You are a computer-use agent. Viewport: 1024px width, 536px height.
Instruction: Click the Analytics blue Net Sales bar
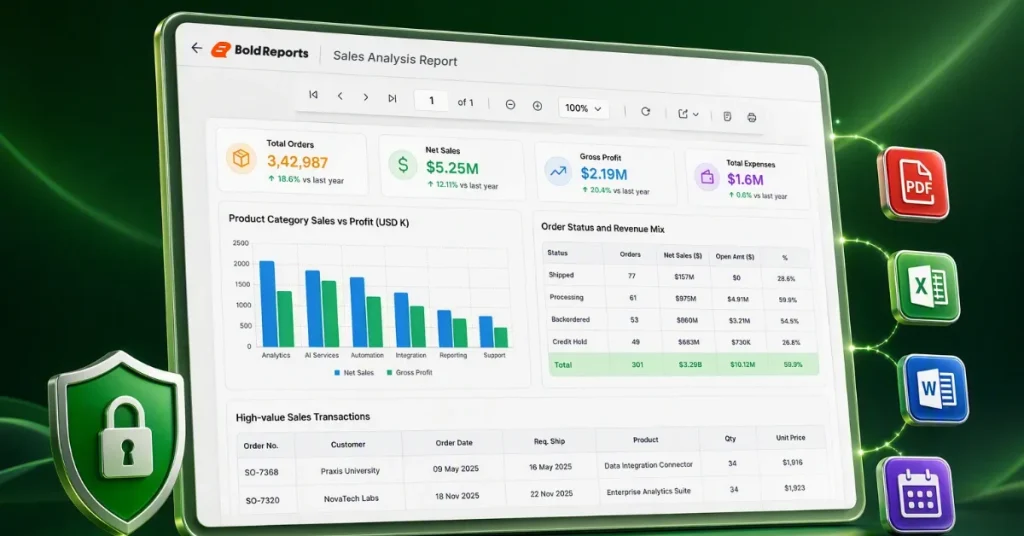pyautogui.click(x=267, y=304)
